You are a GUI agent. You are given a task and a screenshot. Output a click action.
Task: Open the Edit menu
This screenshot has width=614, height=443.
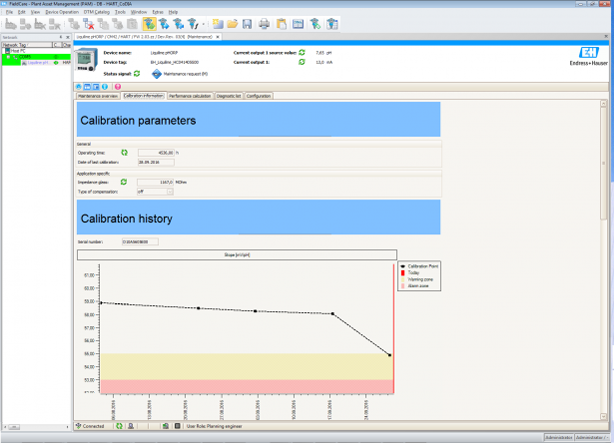22,12
